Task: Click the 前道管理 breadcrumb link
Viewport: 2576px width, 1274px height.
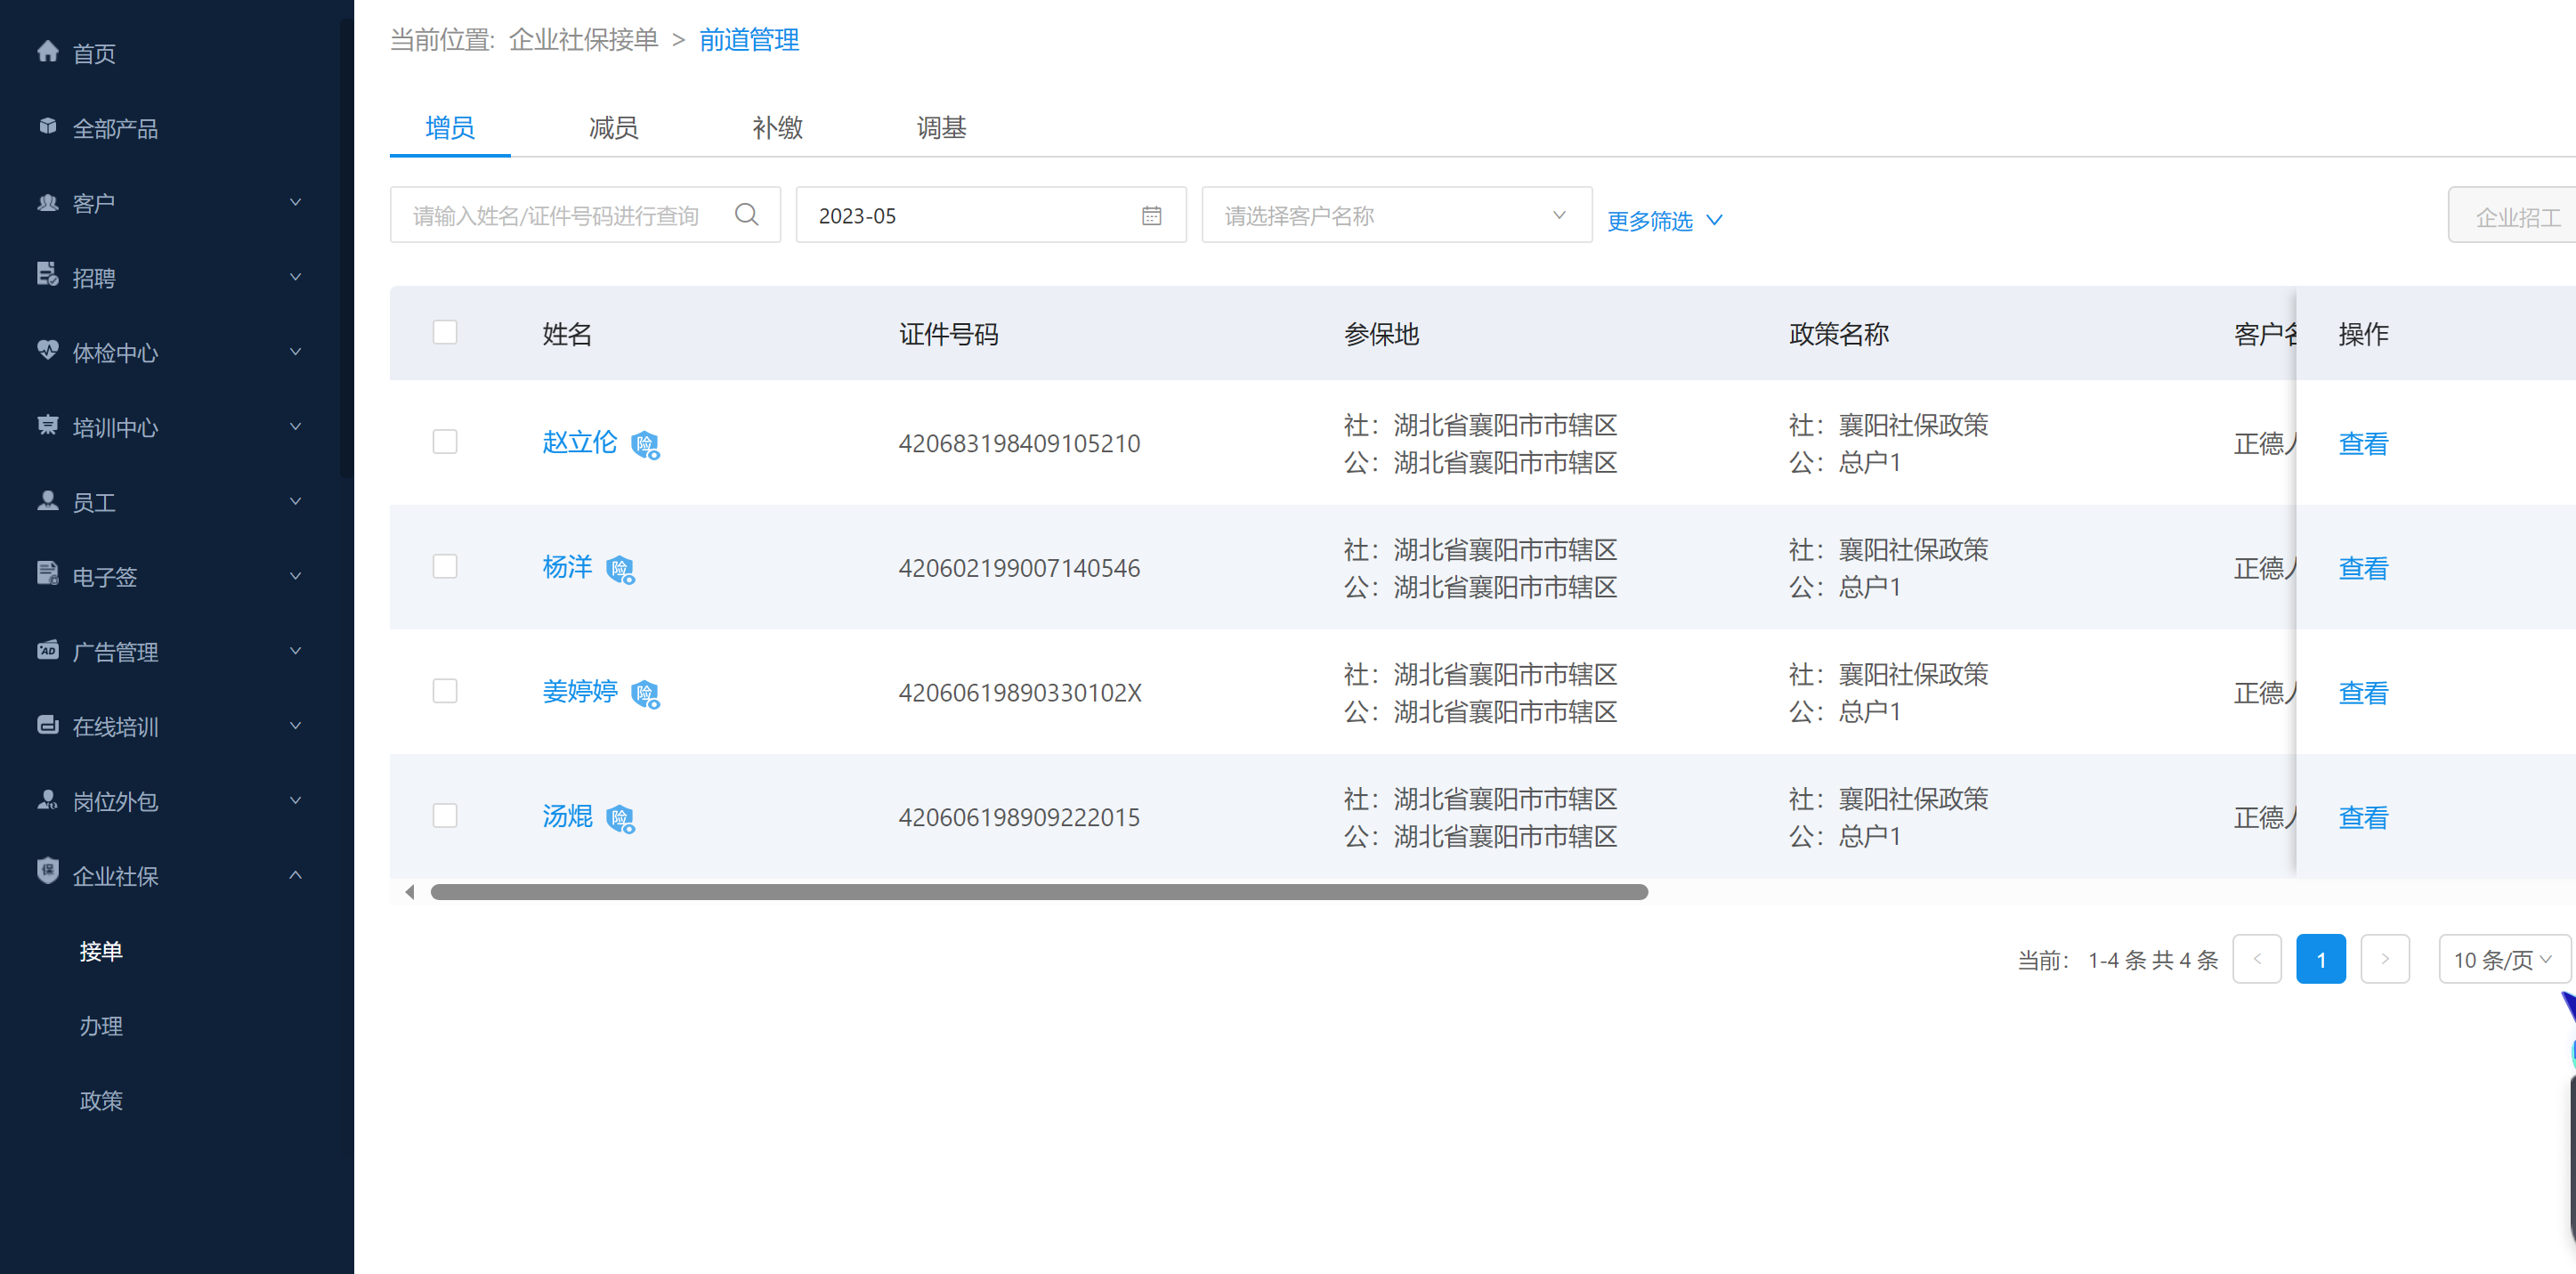Action: [x=749, y=39]
